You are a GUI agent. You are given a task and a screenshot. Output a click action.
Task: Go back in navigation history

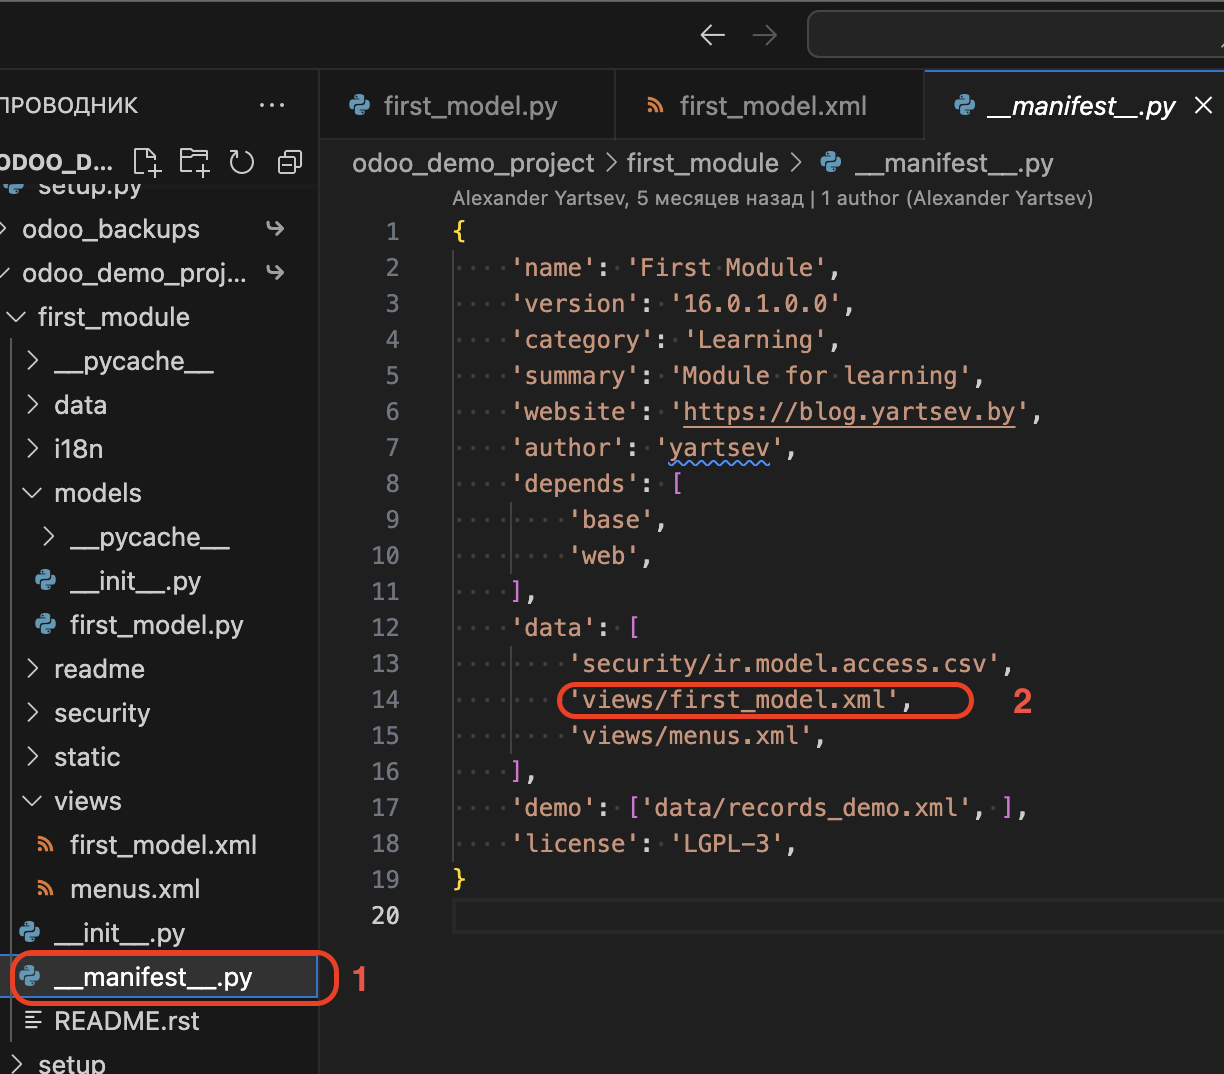(713, 36)
